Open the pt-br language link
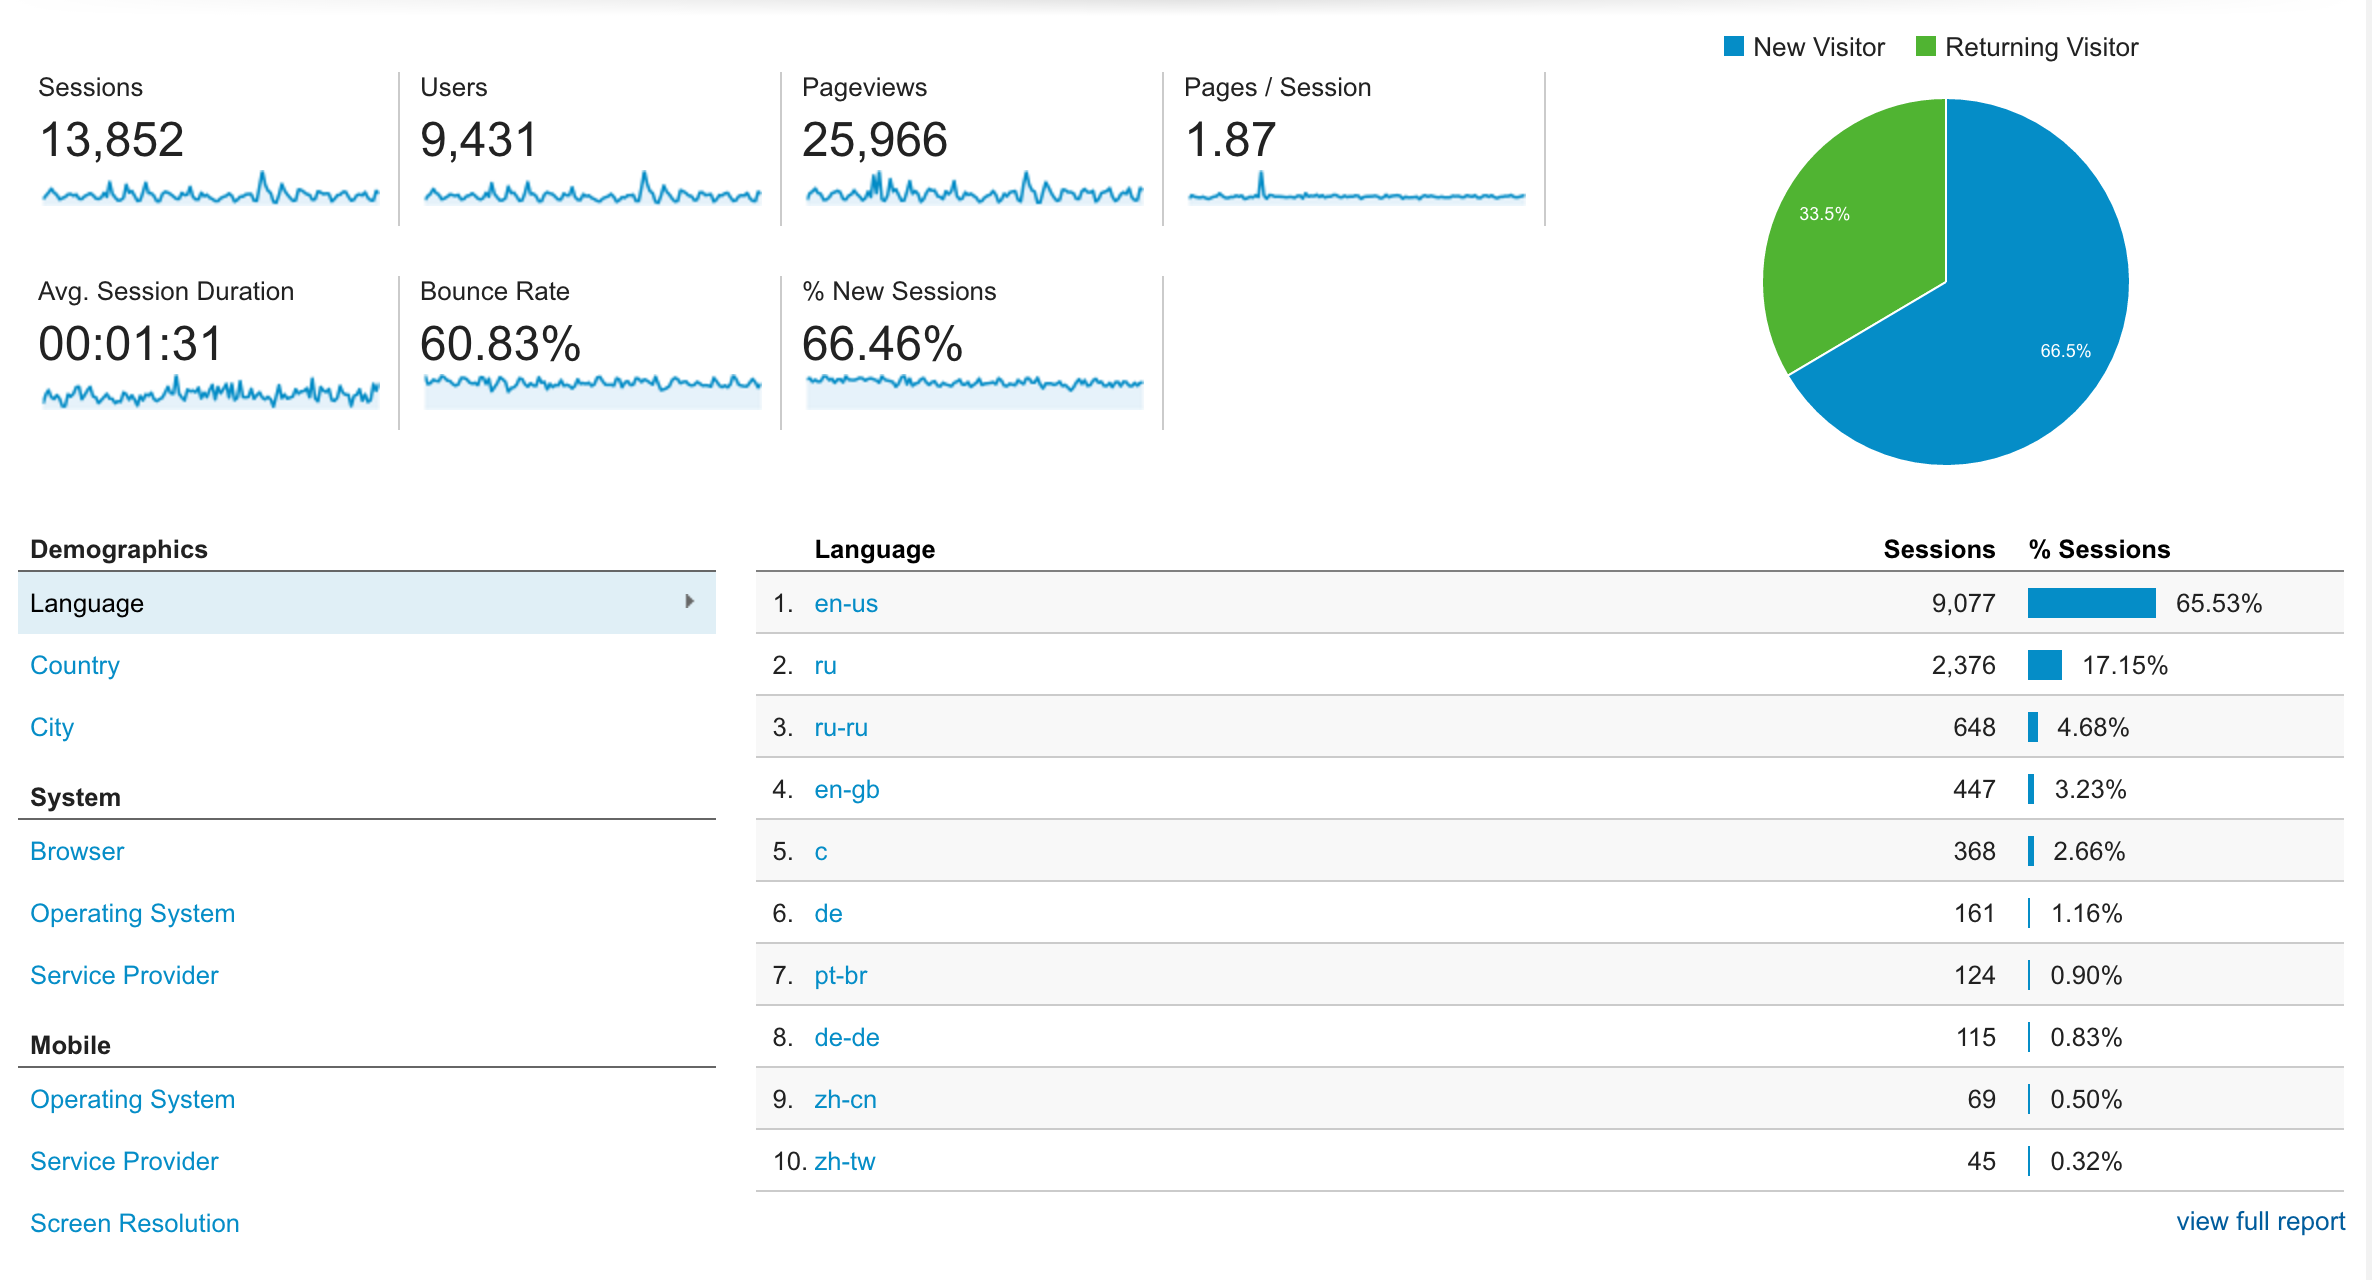This screenshot has width=2372, height=1280. (840, 975)
